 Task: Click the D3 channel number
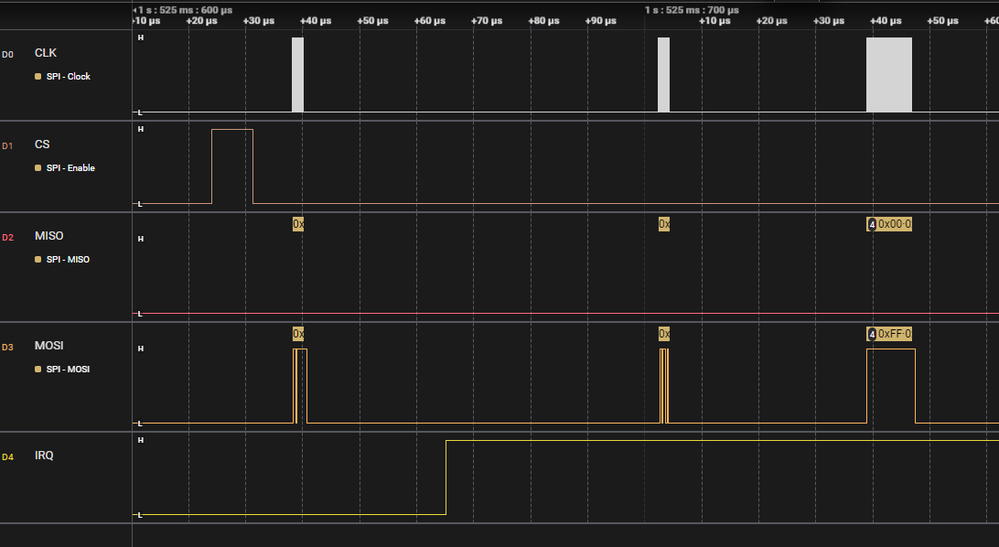tap(8, 348)
